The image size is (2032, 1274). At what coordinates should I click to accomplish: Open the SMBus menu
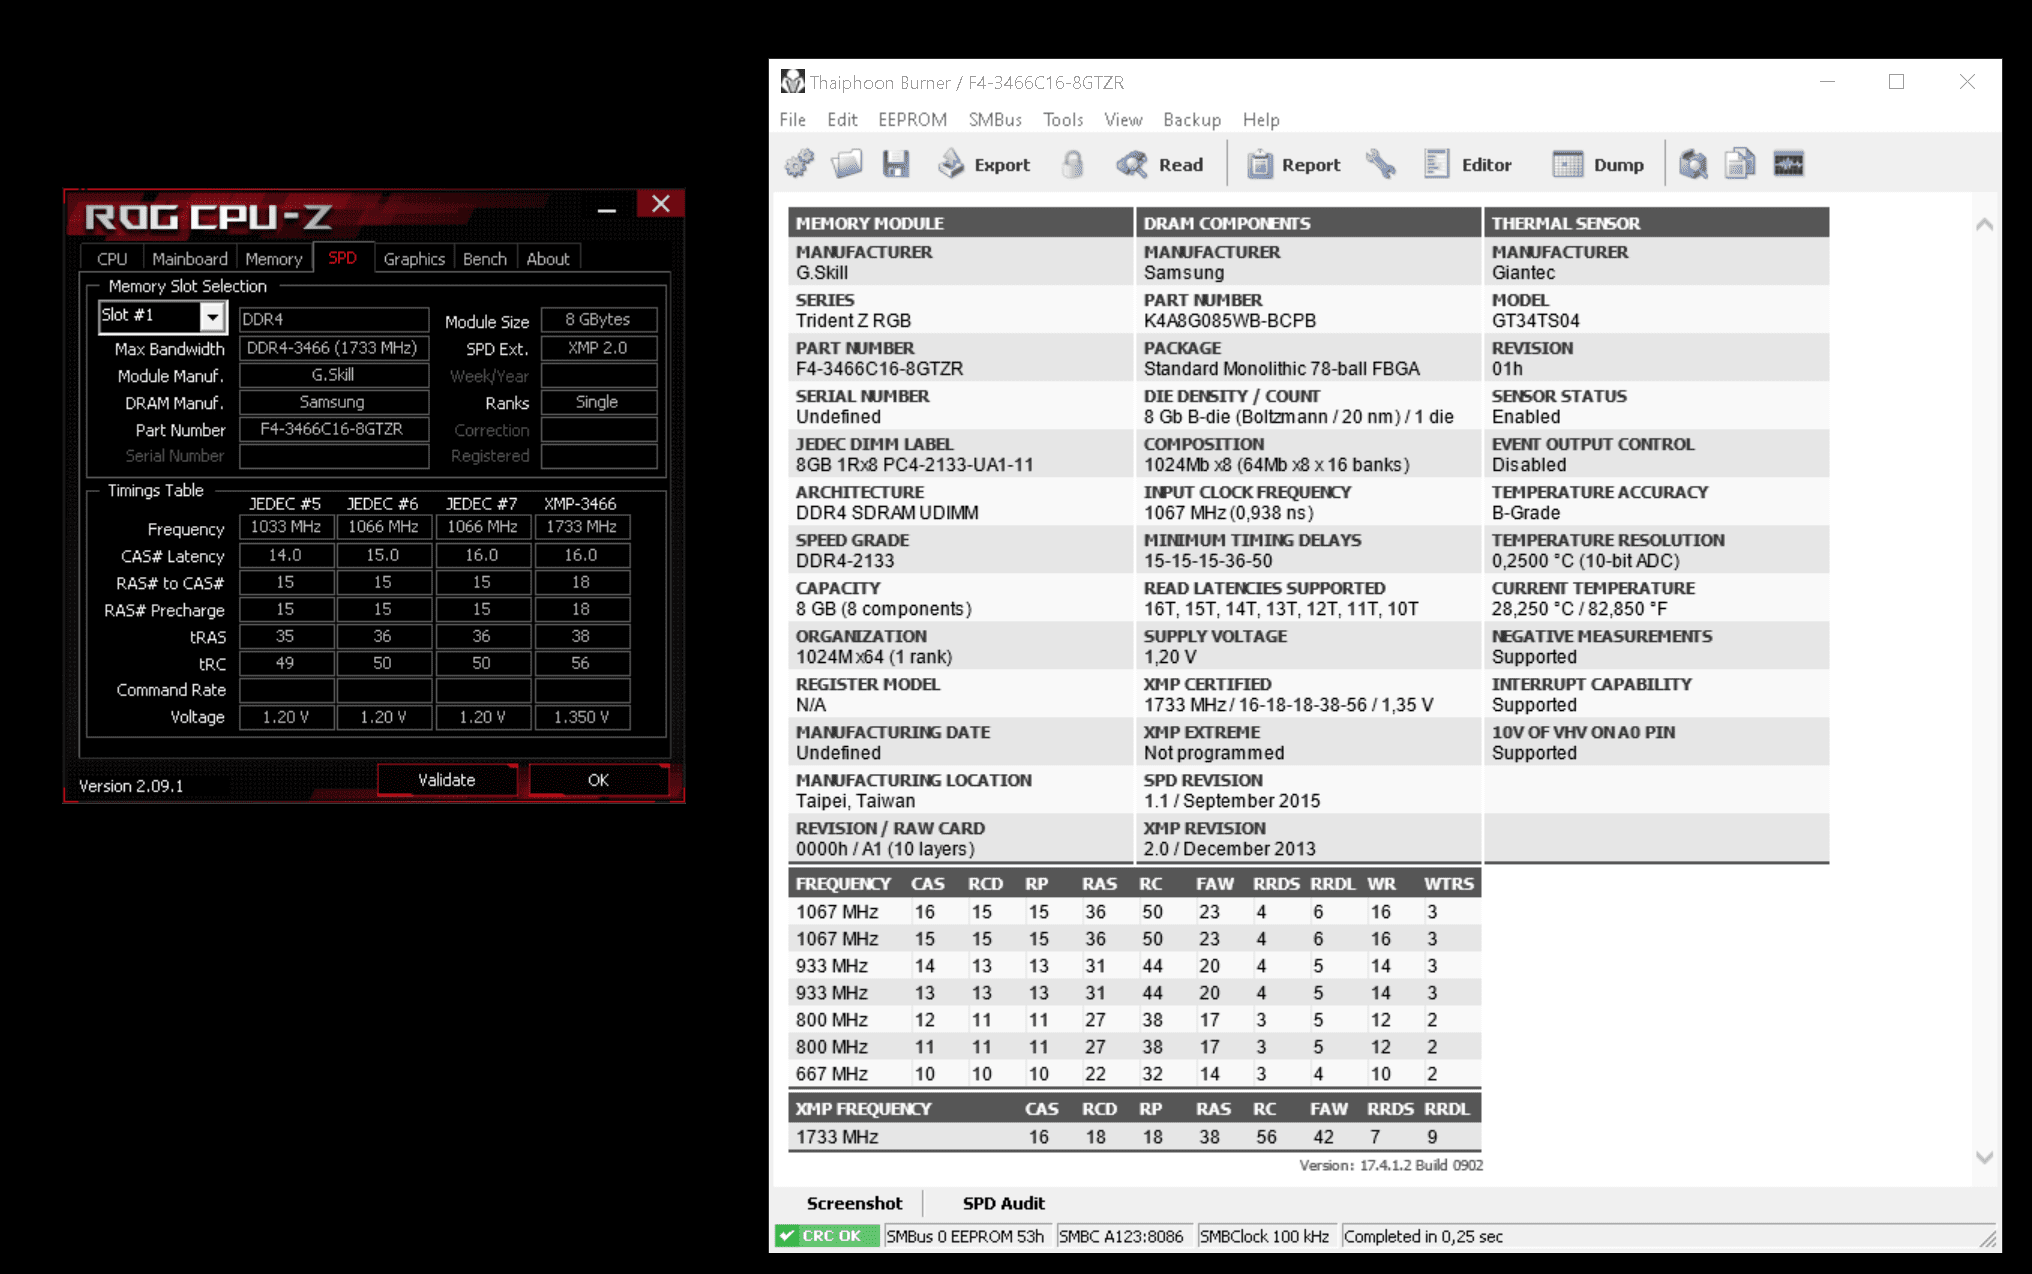pyautogui.click(x=994, y=120)
